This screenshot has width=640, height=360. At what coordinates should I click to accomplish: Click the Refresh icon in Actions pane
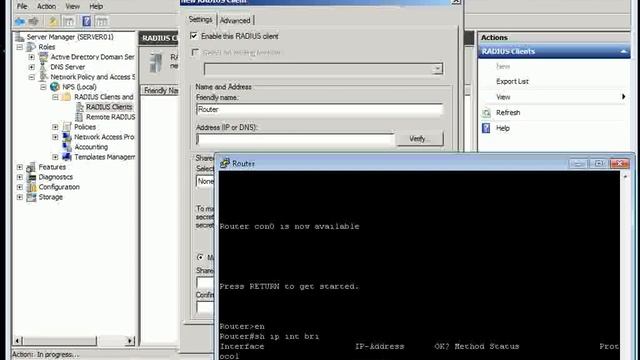[x=486, y=113]
